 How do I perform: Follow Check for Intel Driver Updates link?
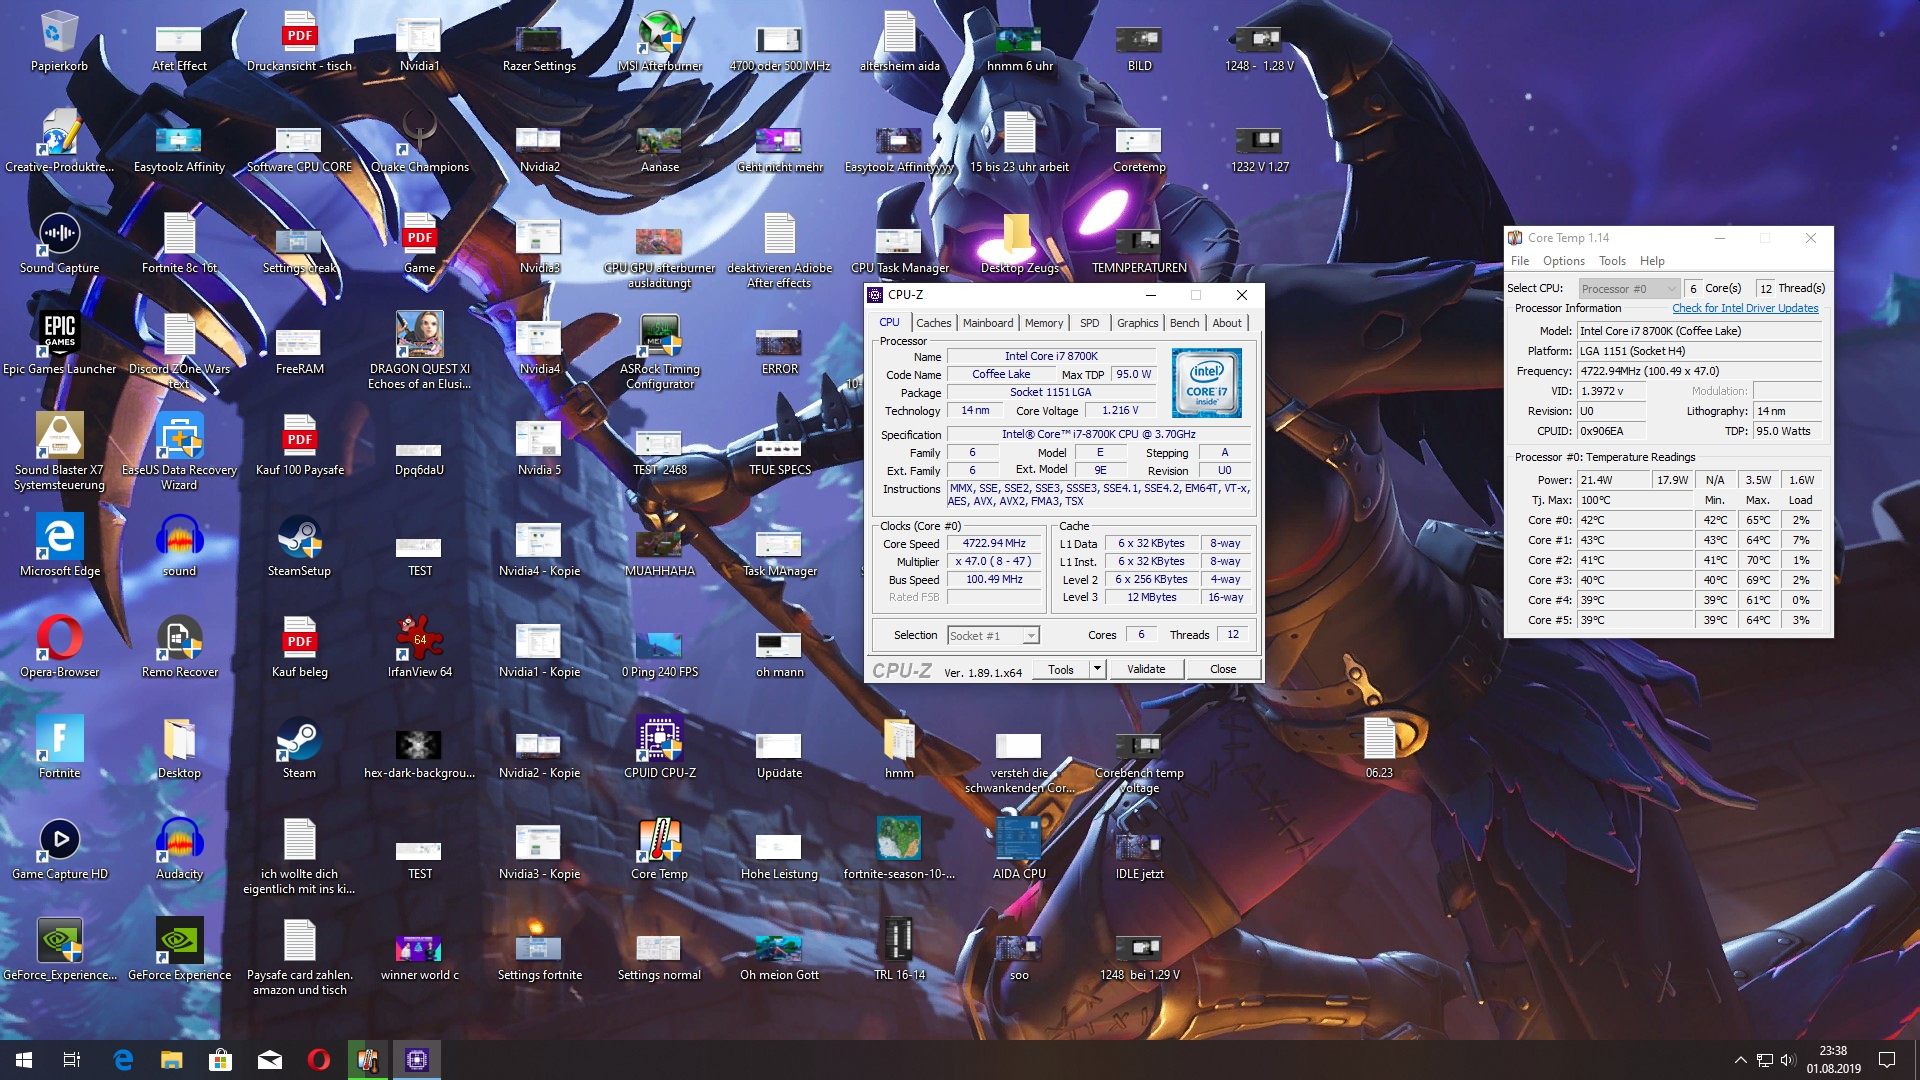(1745, 308)
